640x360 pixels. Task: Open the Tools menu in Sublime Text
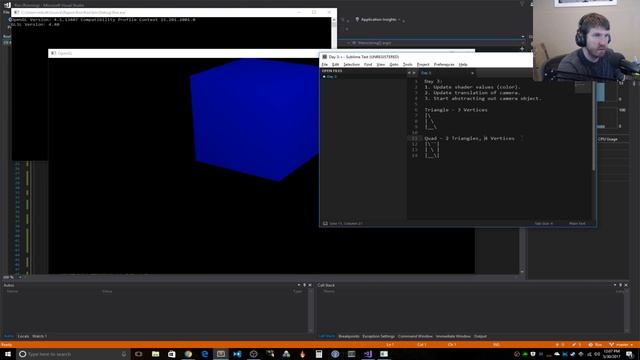pyautogui.click(x=408, y=64)
